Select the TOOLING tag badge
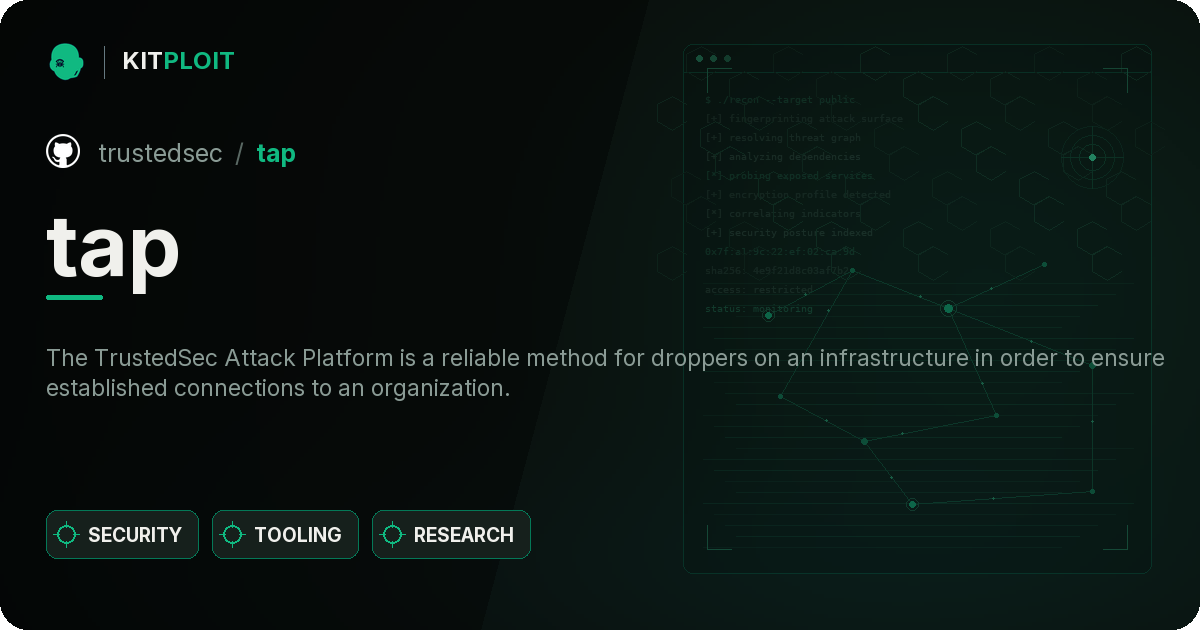This screenshot has height=630, width=1200. click(285, 535)
